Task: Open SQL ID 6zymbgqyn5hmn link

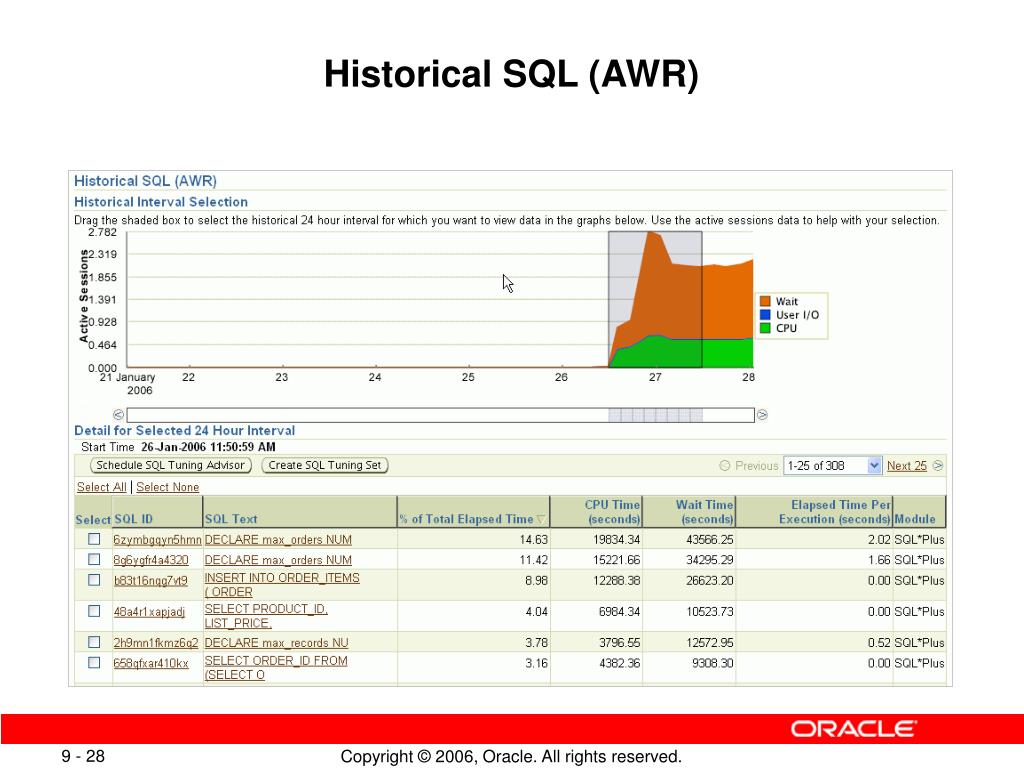Action: point(157,540)
